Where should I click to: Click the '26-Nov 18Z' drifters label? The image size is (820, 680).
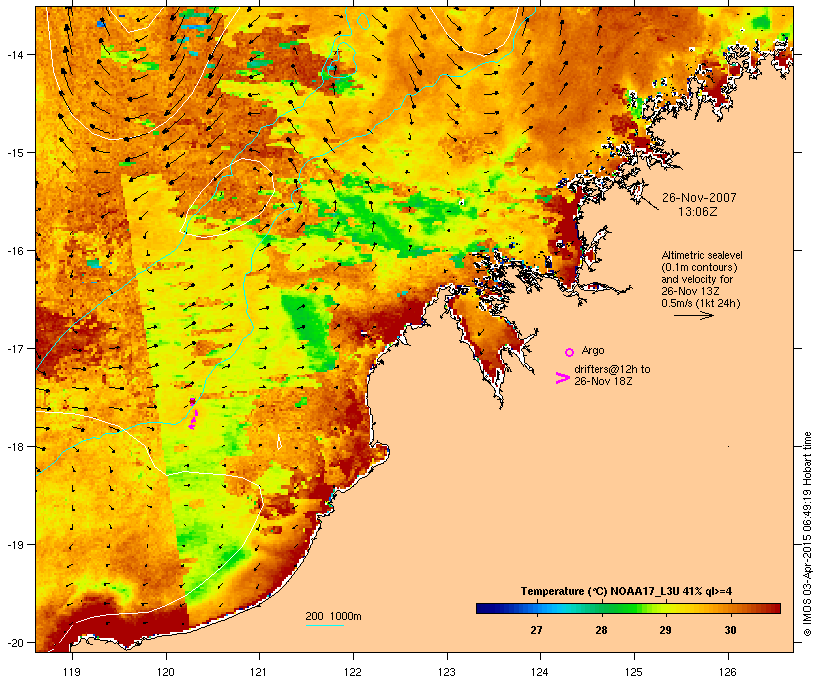coord(603,381)
